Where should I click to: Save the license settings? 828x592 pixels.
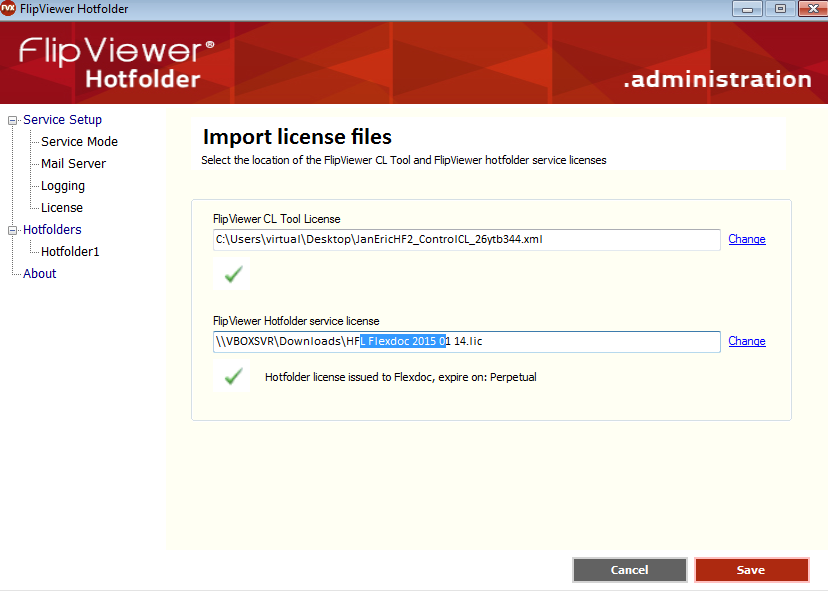(x=751, y=570)
